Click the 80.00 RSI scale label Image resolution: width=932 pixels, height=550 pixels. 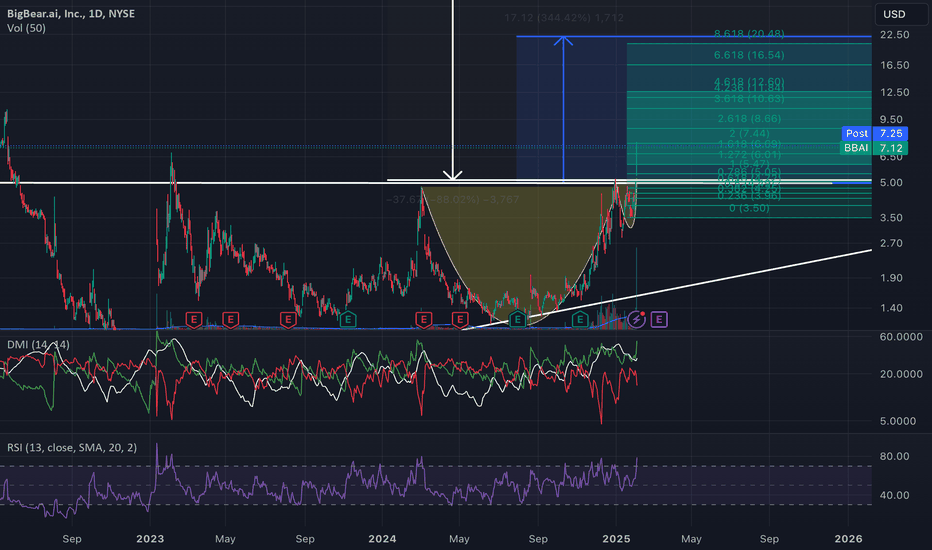895,457
